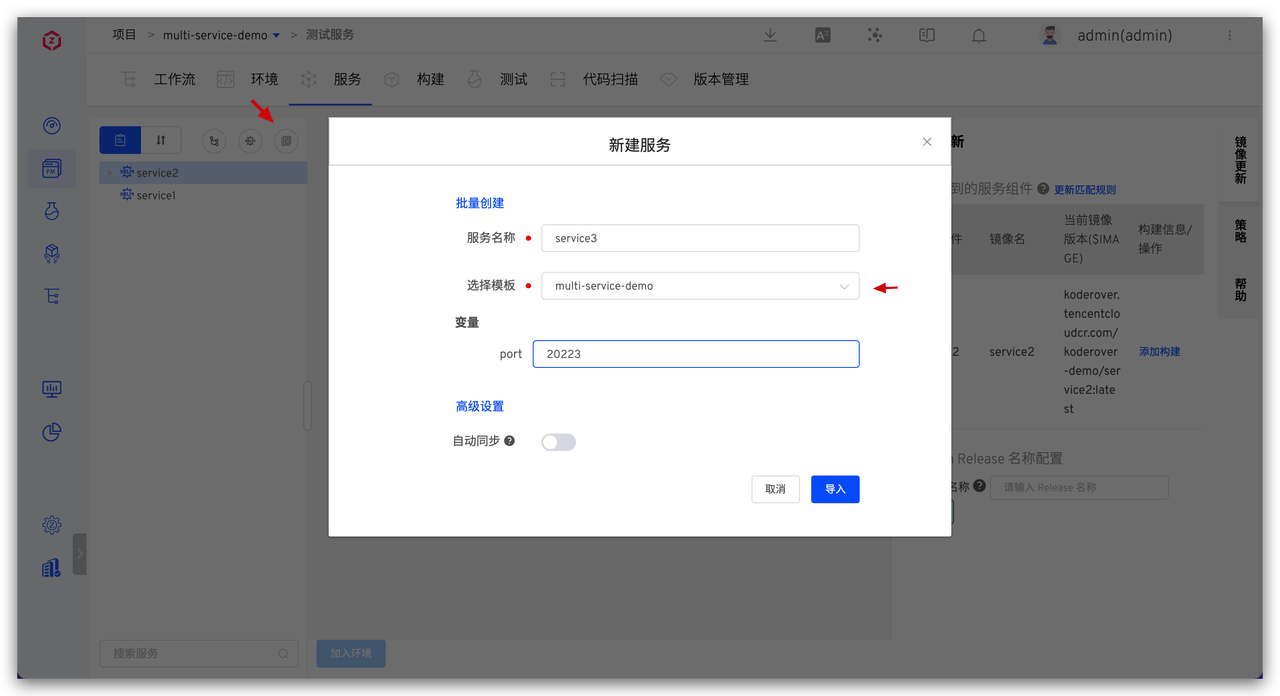This screenshot has width=1280, height=696.
Task: Open the 选择模板 dropdown
Action: click(700, 286)
